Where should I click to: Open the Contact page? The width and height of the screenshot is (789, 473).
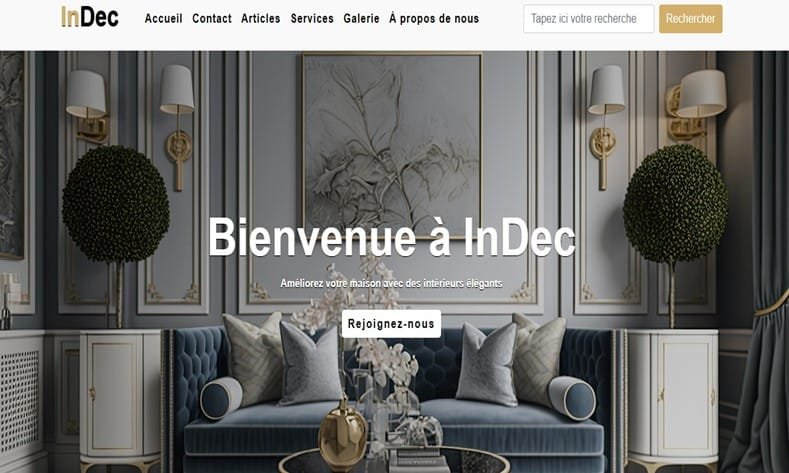212,19
